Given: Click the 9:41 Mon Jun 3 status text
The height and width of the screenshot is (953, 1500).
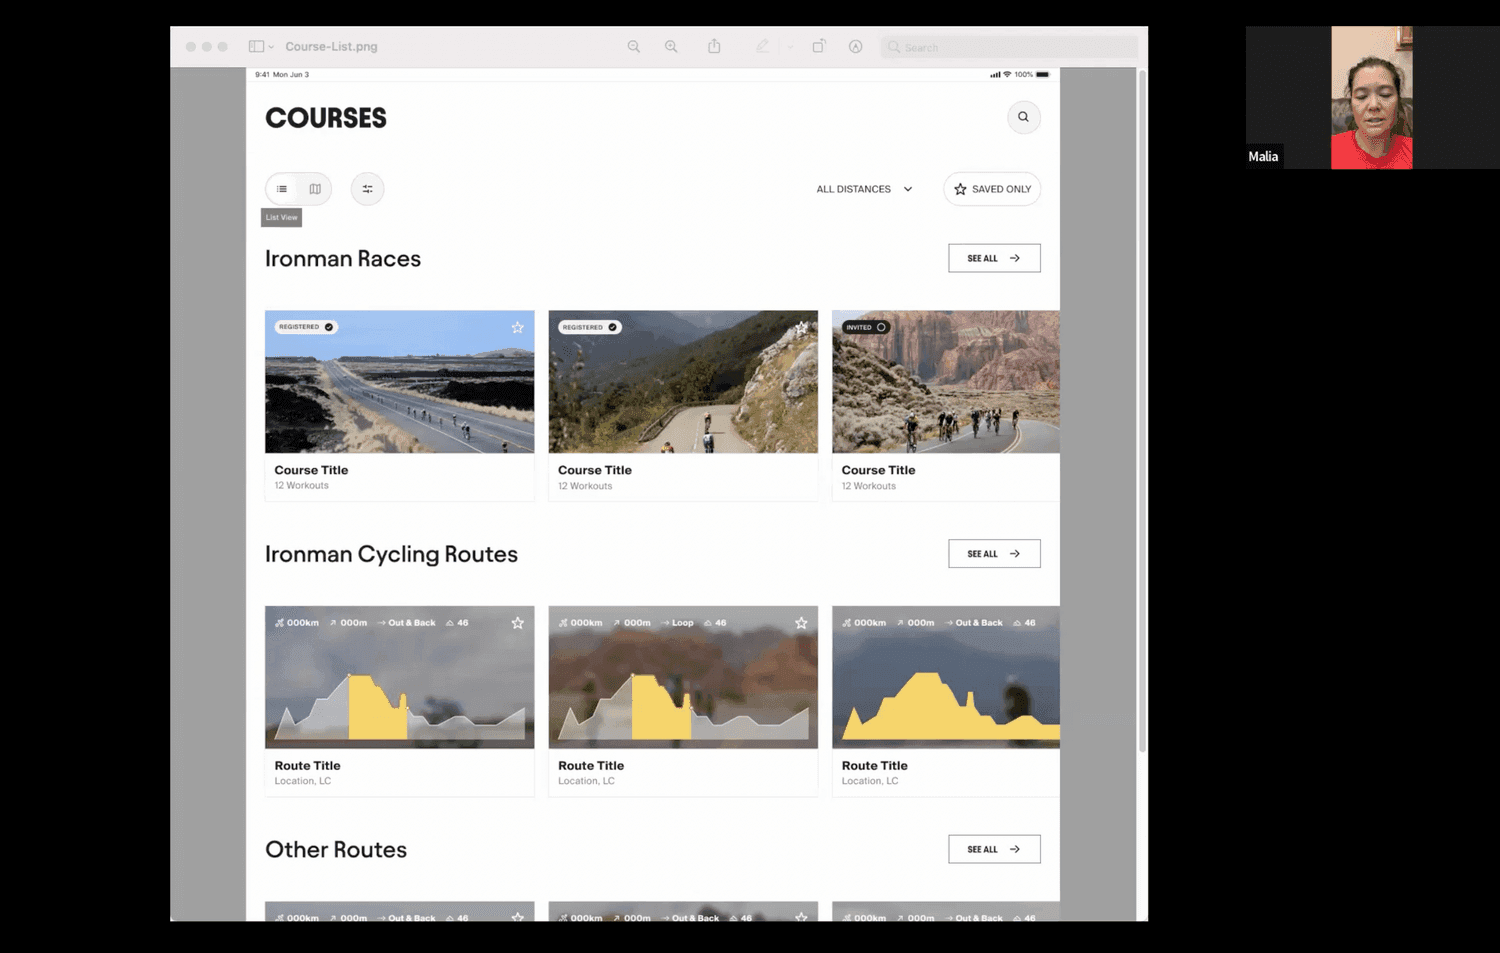Looking at the screenshot, I should (x=282, y=75).
